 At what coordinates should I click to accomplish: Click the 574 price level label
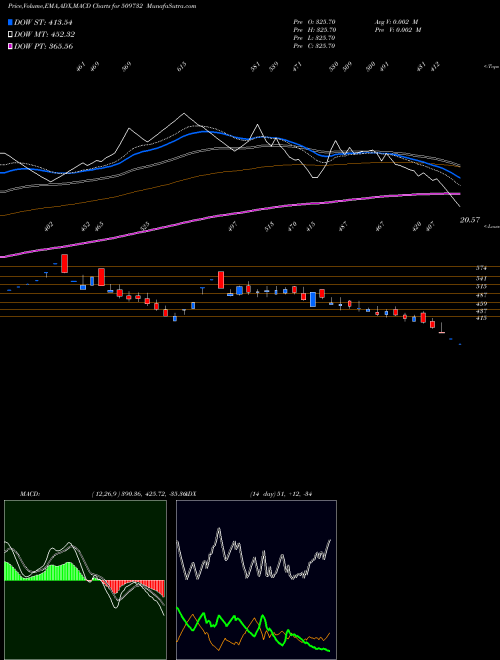pos(481,268)
